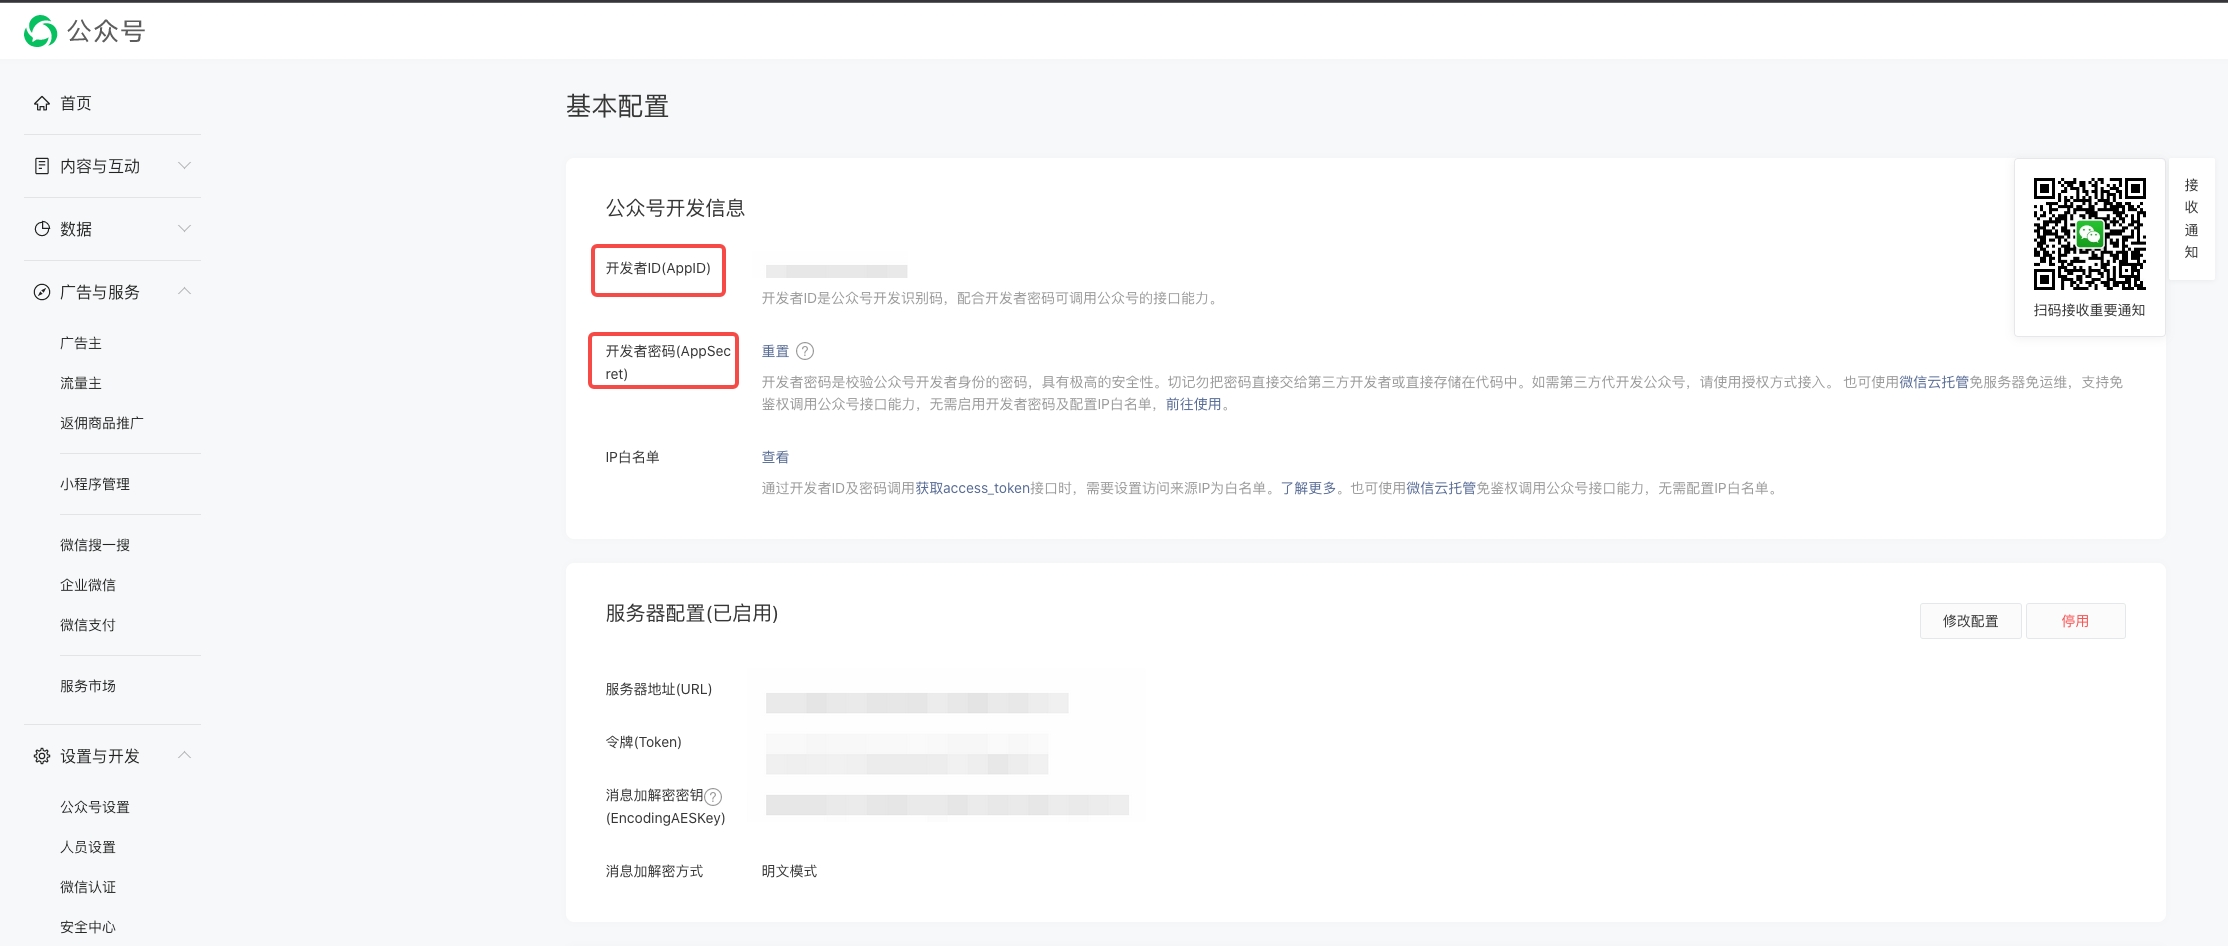Click help icon next to 重置

click(805, 351)
